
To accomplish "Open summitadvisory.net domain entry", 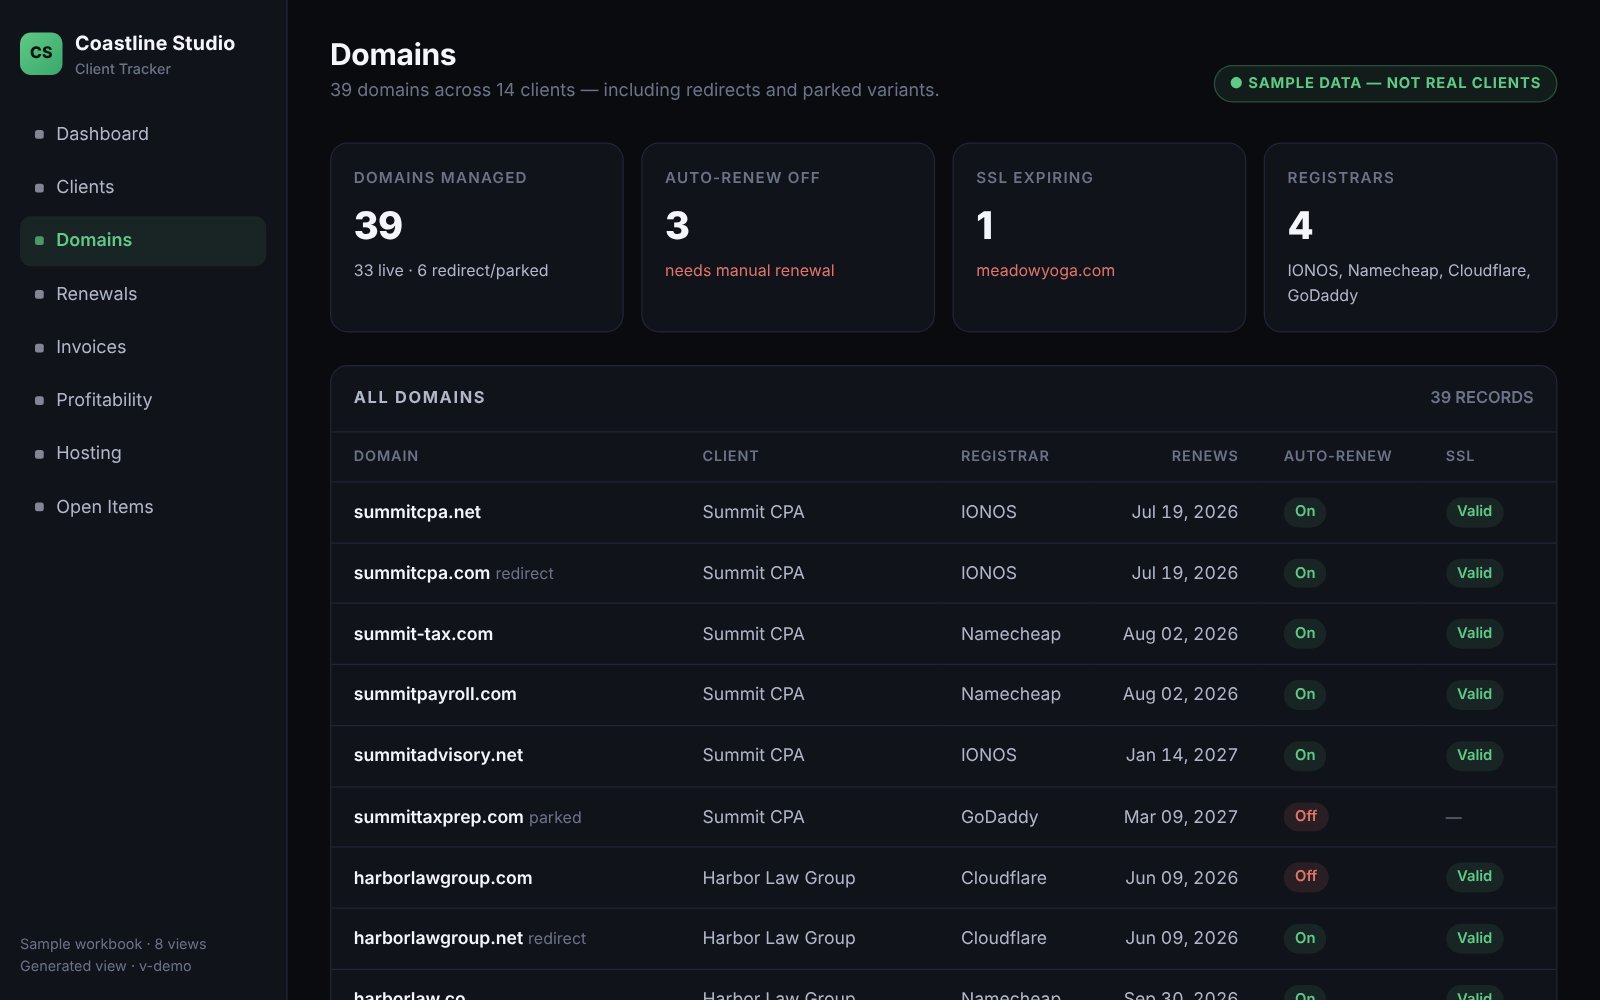I will 438,755.
